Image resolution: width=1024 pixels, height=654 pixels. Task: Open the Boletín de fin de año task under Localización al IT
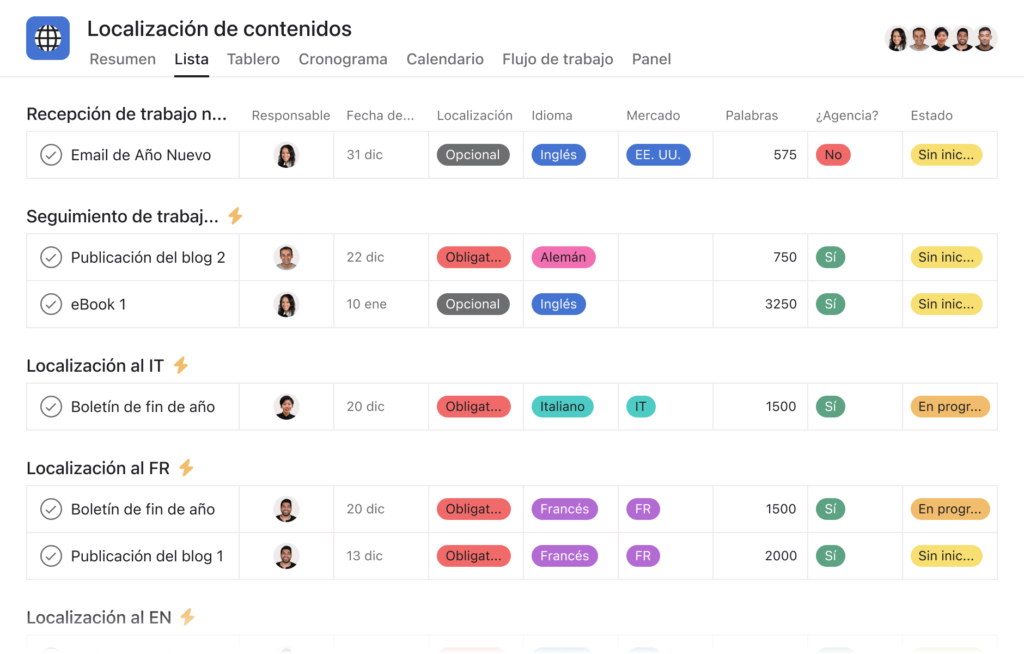(x=142, y=406)
